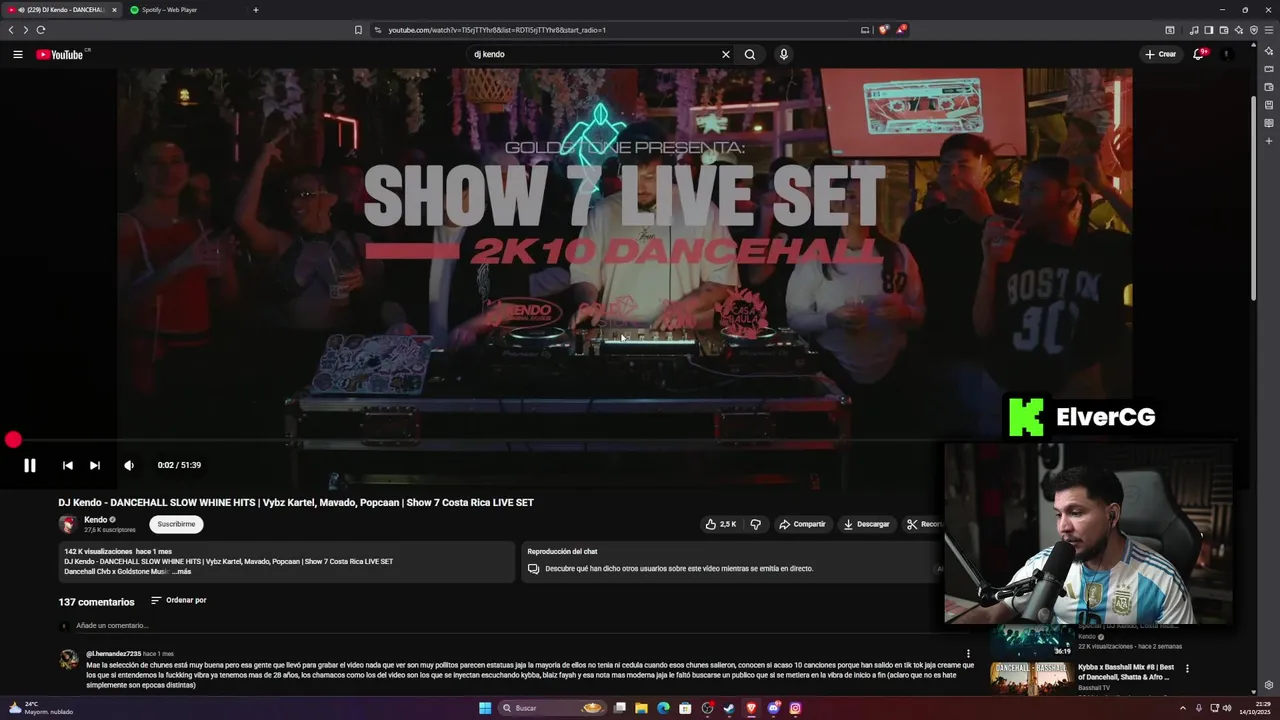Open the browser main hamburger menu
Image resolution: width=1280 pixels, height=720 pixels.
[1269, 30]
